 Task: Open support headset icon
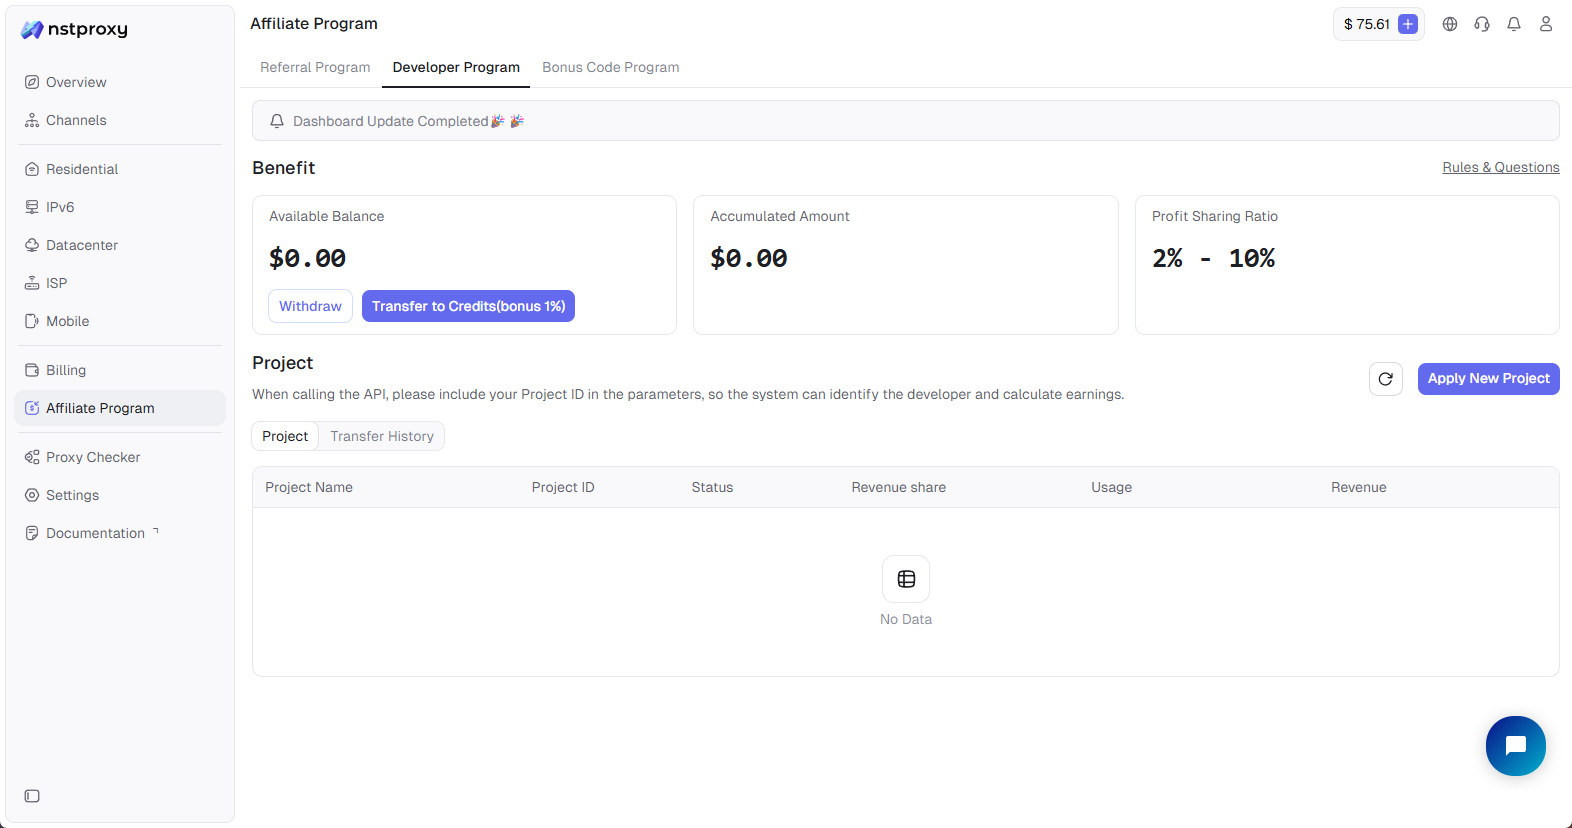[1481, 24]
